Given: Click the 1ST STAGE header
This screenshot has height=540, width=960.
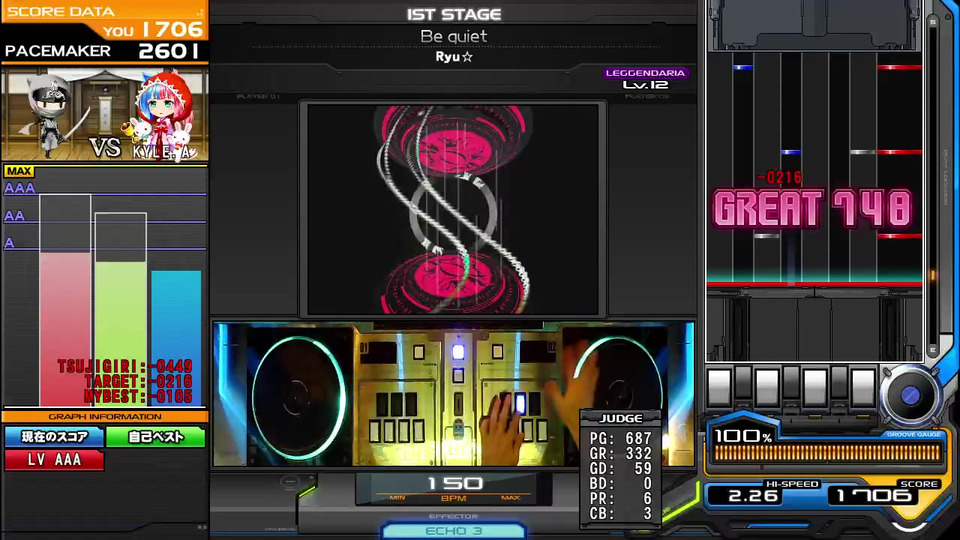Looking at the screenshot, I should 454,14.
